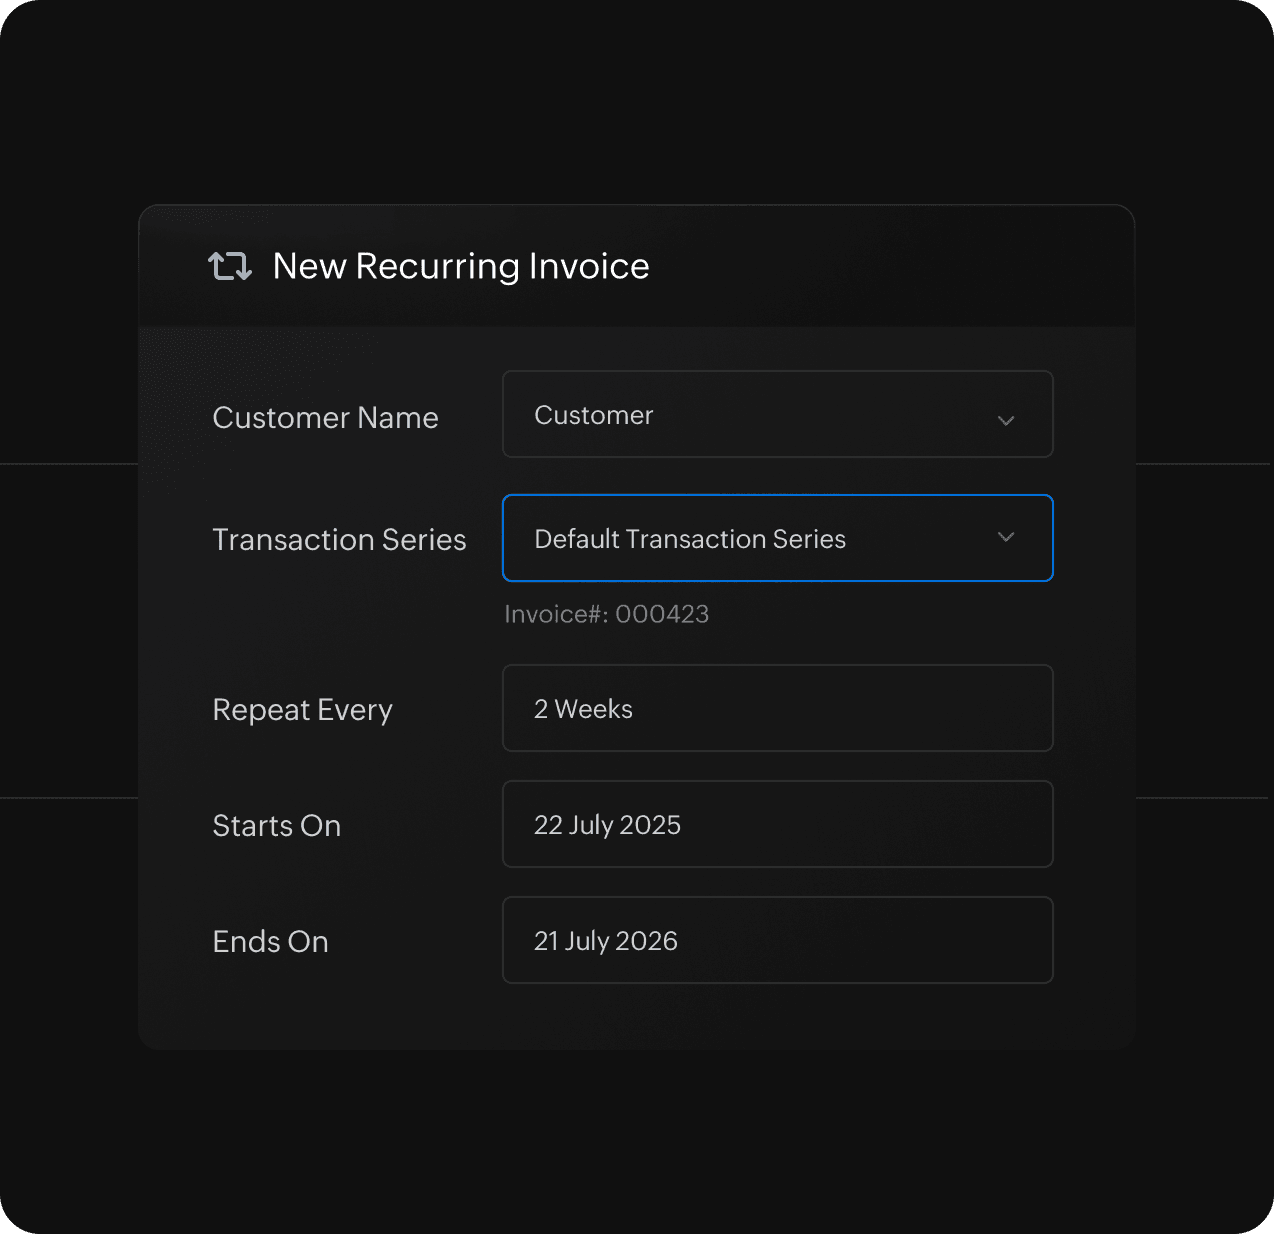Screen dimensions: 1274x1234
Task: Click the Customer Name label
Action: [325, 417]
